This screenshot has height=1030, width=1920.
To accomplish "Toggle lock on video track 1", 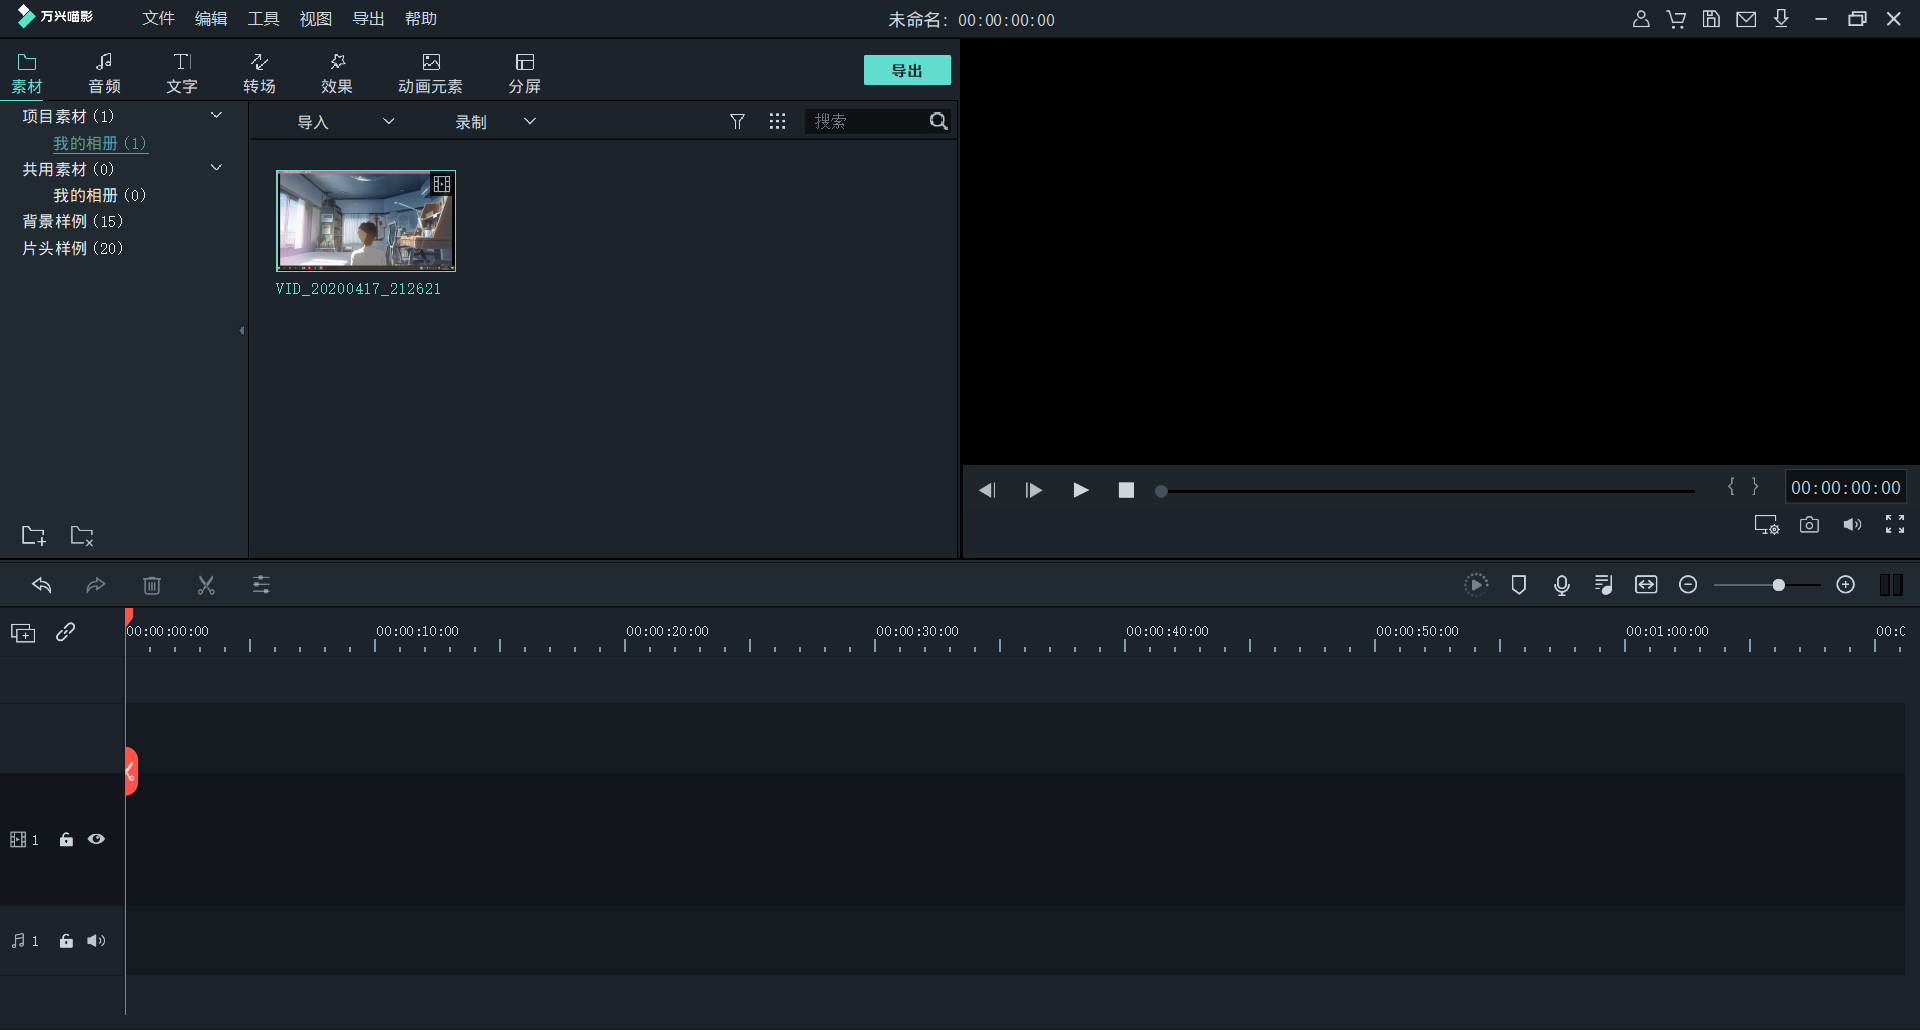I will pyautogui.click(x=66, y=840).
